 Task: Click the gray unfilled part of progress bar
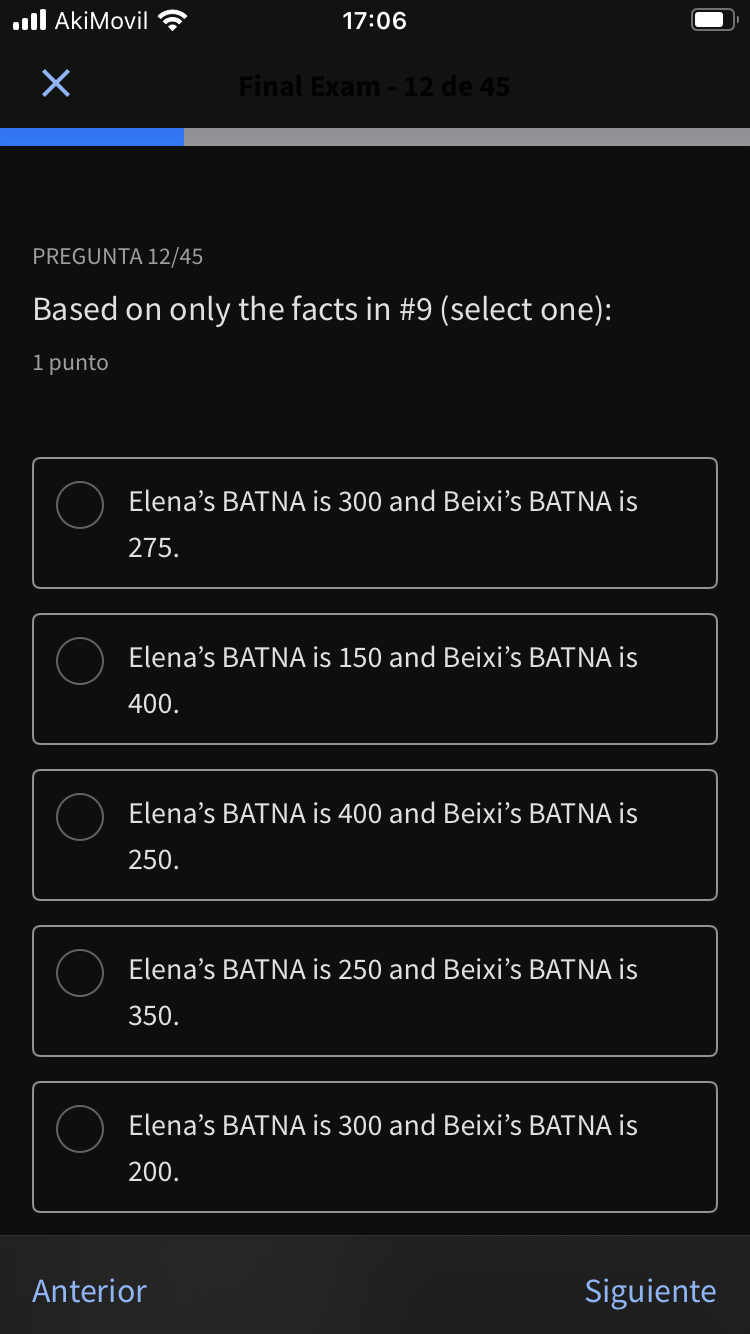pos(466,137)
